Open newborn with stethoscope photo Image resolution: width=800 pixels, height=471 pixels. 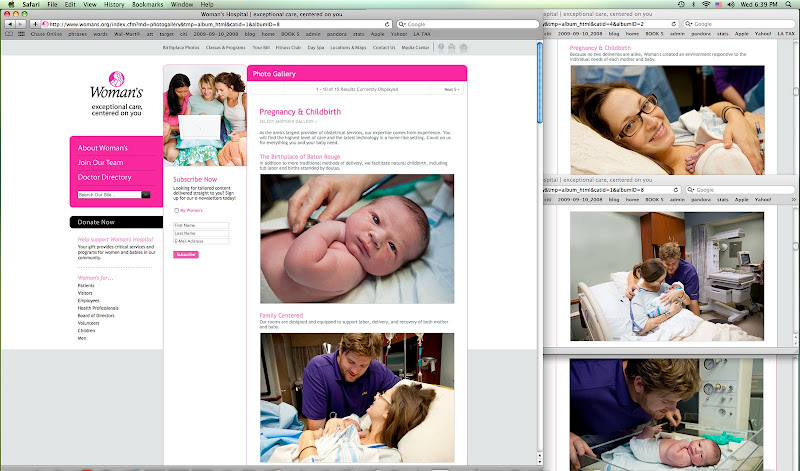coord(357,239)
